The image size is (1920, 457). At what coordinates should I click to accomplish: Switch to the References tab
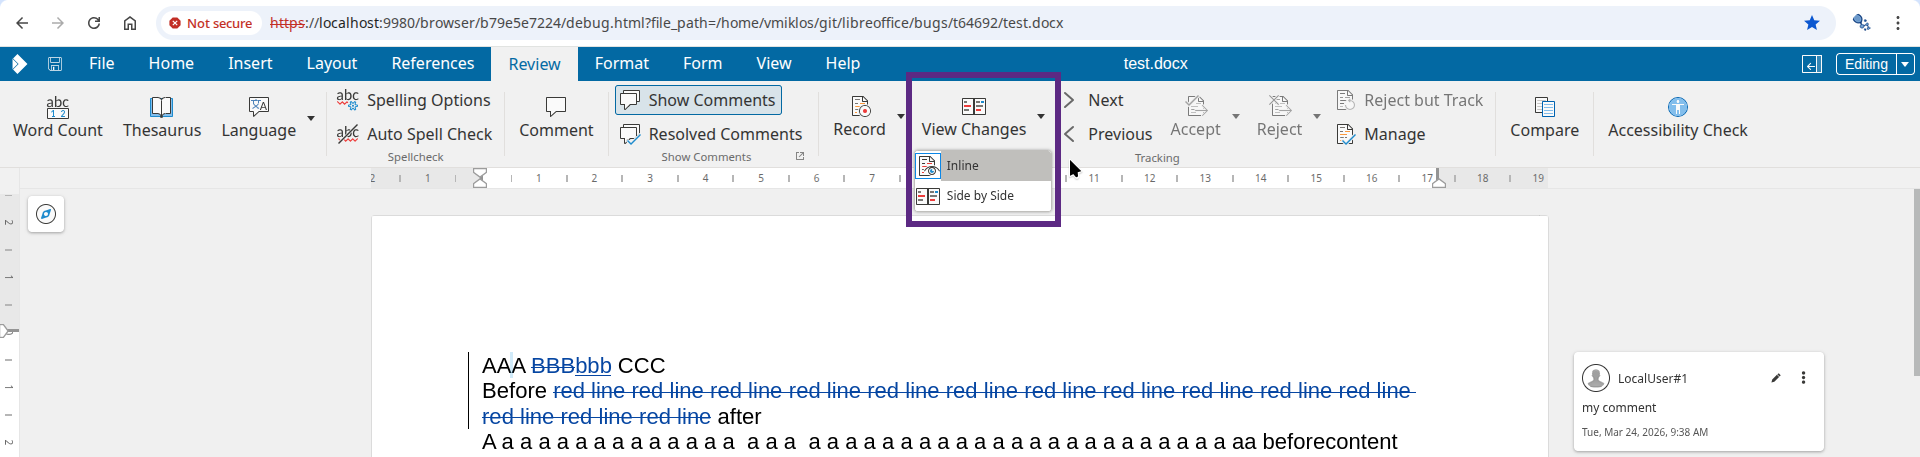(433, 64)
